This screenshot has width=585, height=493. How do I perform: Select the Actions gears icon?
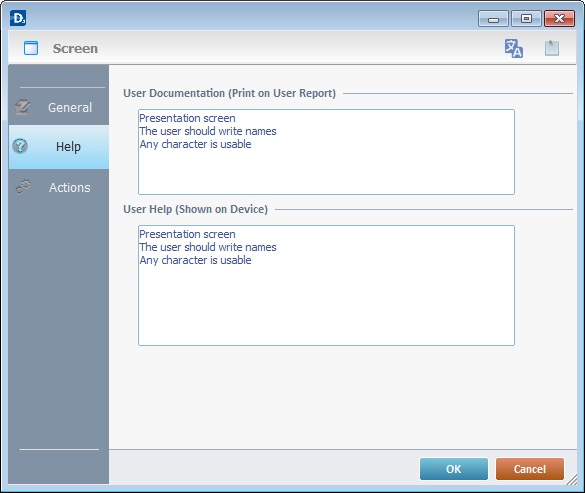[x=23, y=187]
